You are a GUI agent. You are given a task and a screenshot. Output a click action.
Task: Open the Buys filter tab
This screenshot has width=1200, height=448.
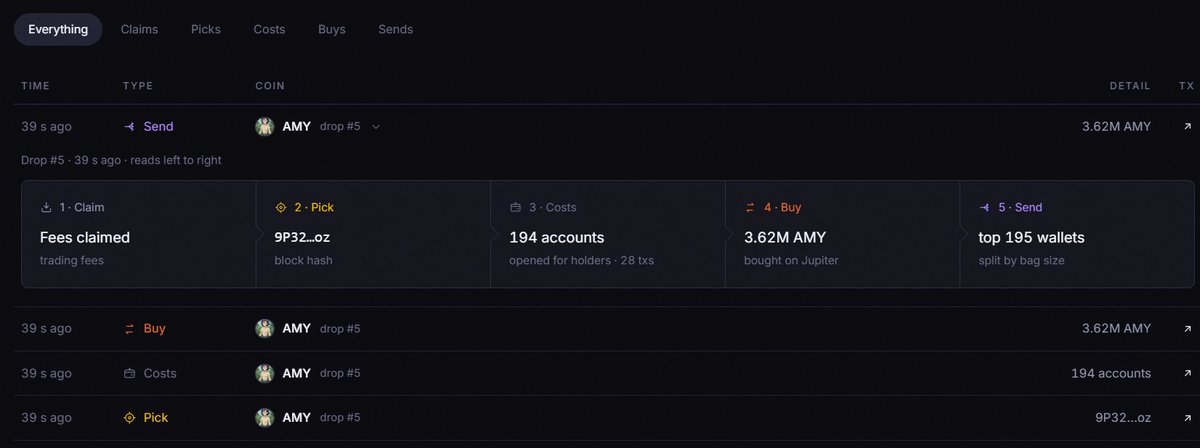point(332,29)
